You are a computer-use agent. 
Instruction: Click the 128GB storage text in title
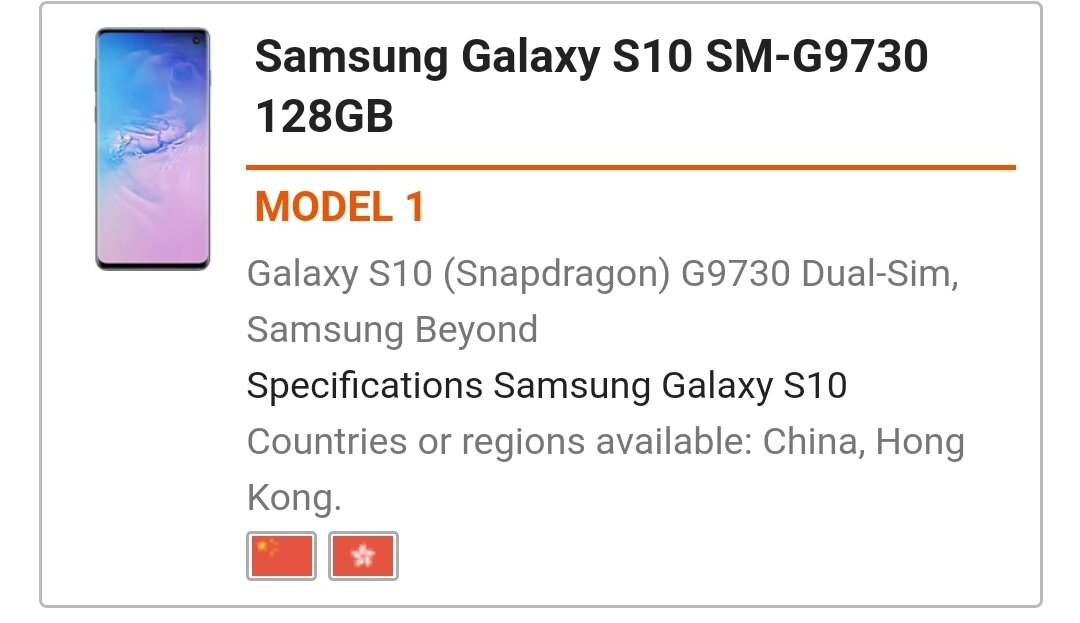click(324, 115)
